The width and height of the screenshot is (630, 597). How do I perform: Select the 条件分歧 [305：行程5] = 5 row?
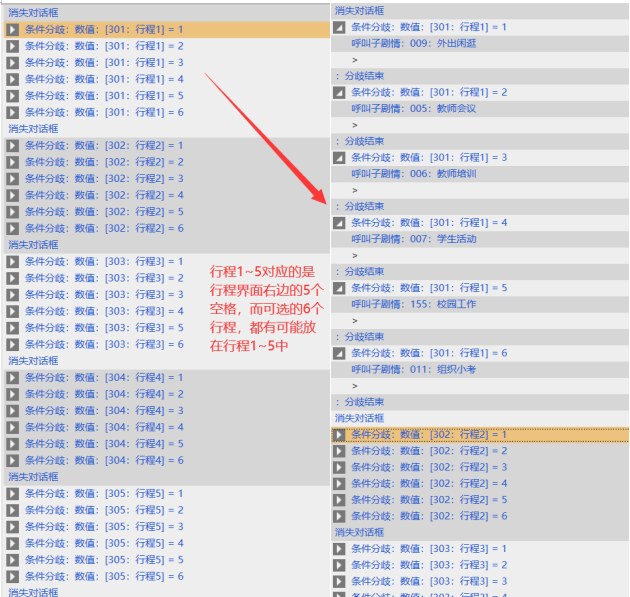pyautogui.click(x=104, y=560)
